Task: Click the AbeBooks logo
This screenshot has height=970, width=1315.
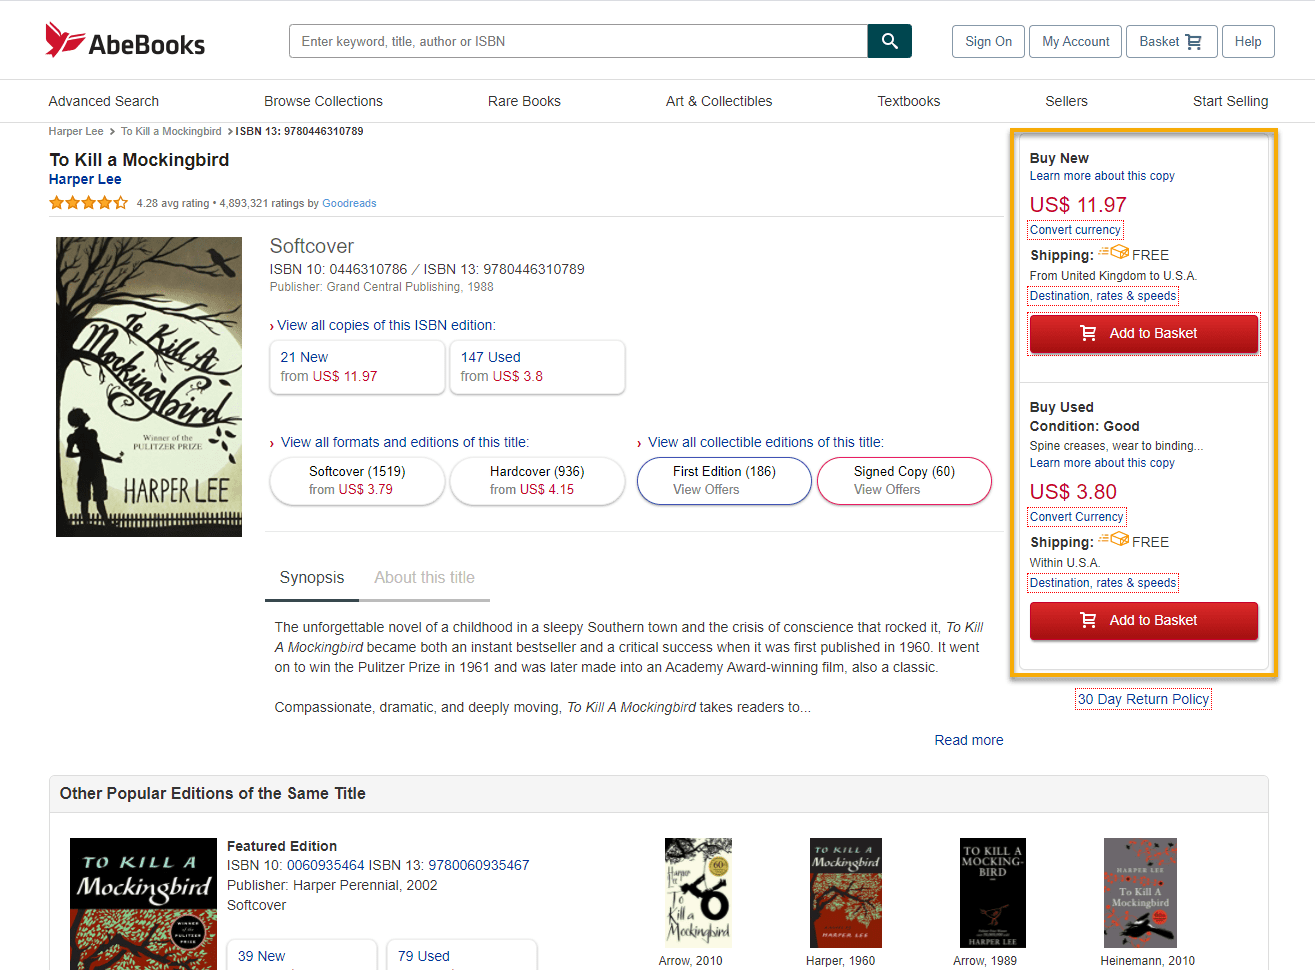Action: click(124, 39)
